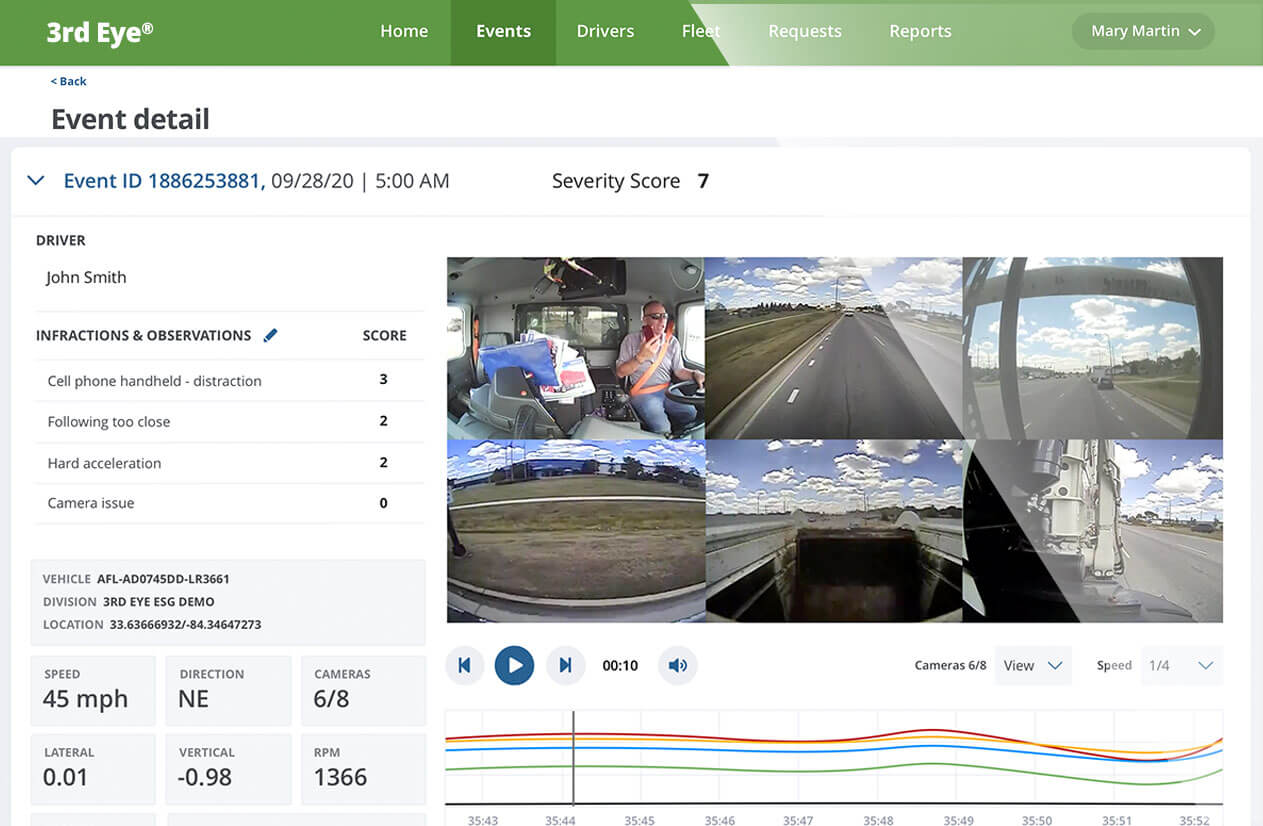This screenshot has width=1263, height=826.
Task: Click the lateral 0.01 tile
Action: click(93, 769)
